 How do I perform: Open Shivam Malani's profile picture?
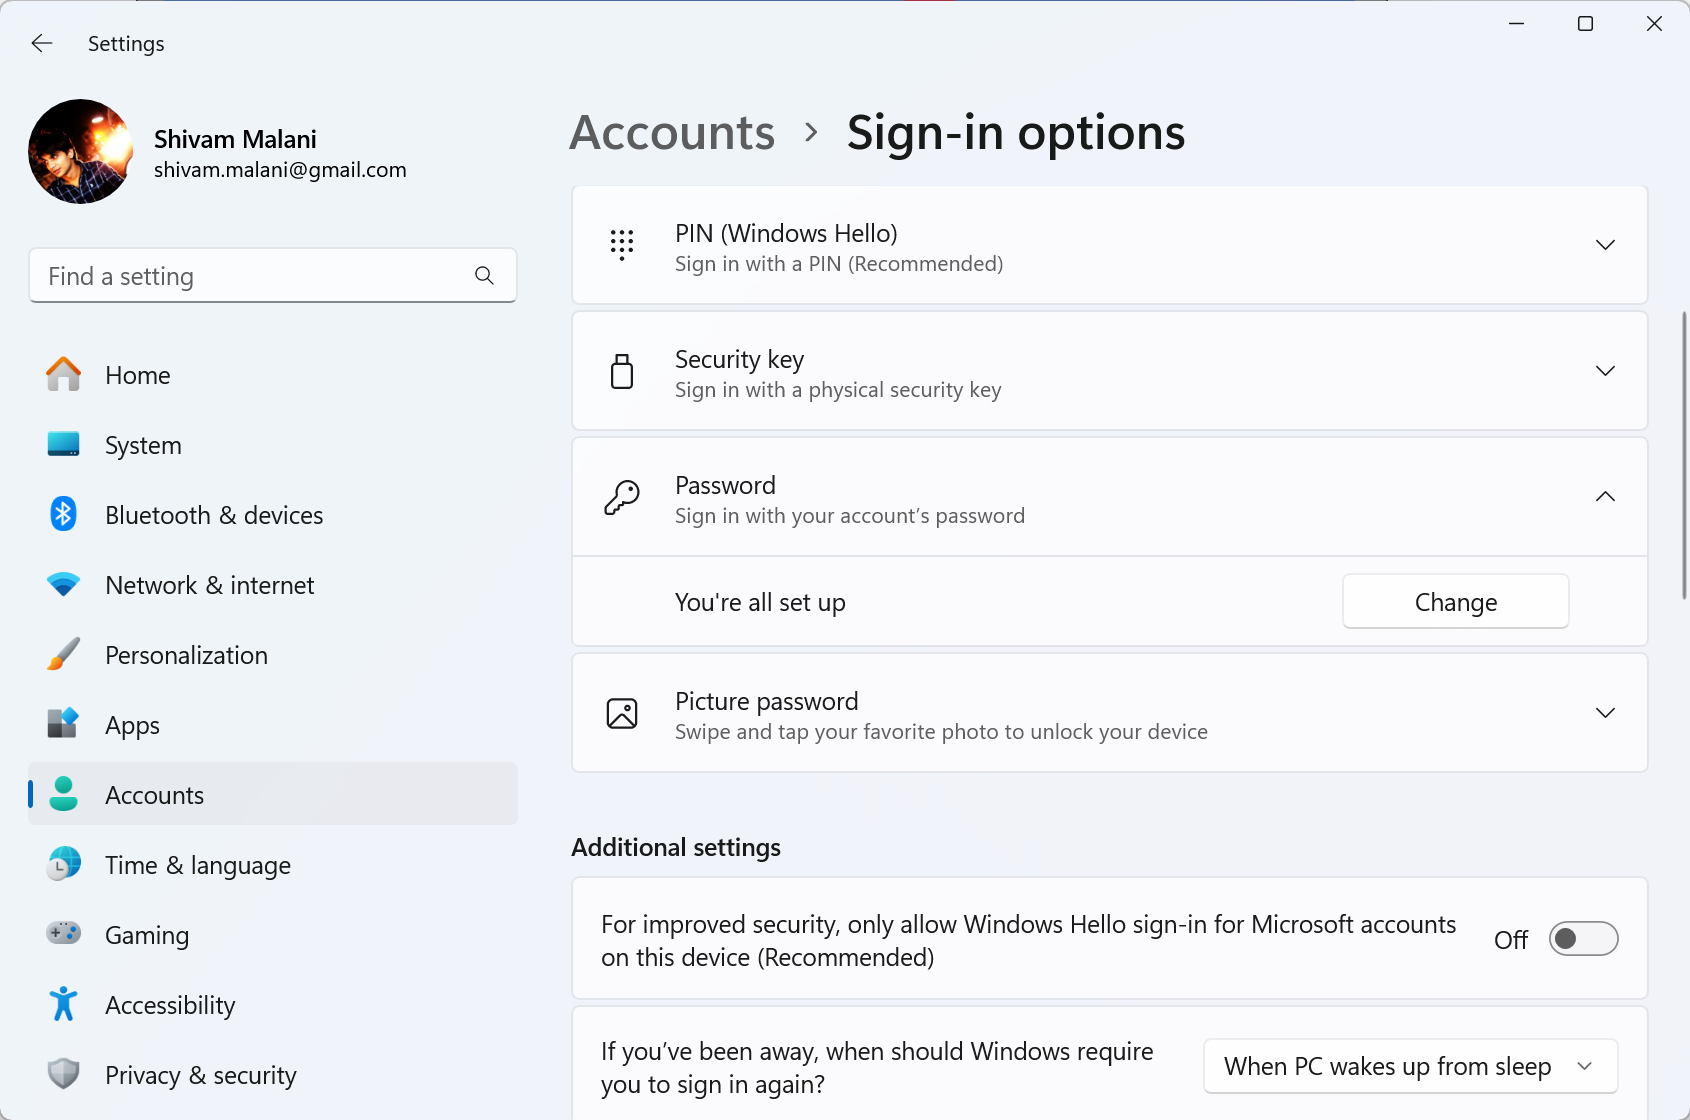point(80,151)
